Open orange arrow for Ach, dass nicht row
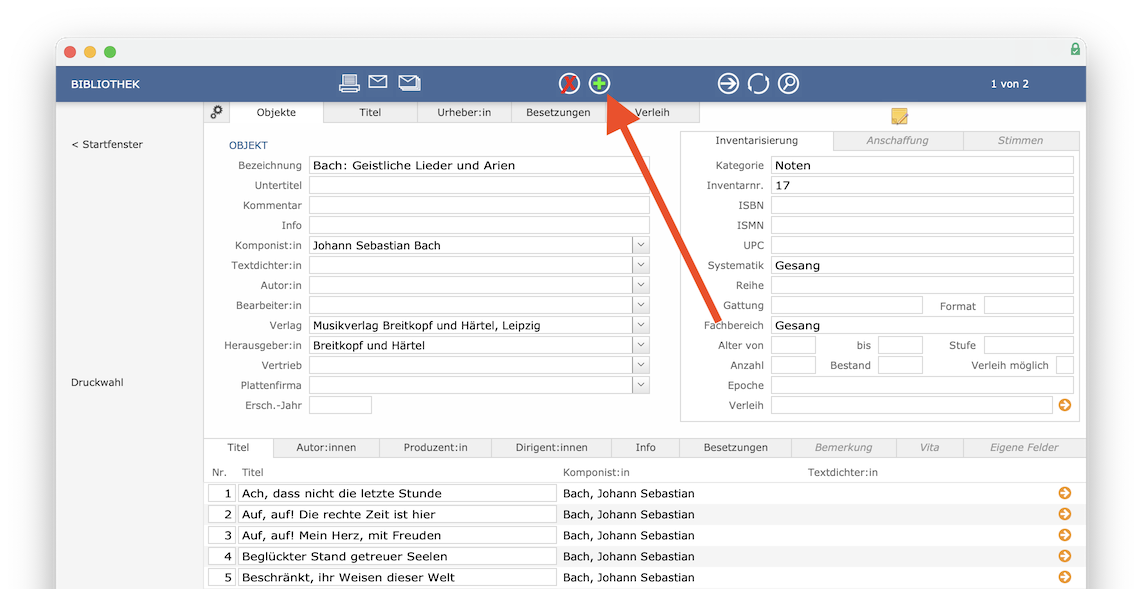This screenshot has width=1142, height=589. point(1065,493)
